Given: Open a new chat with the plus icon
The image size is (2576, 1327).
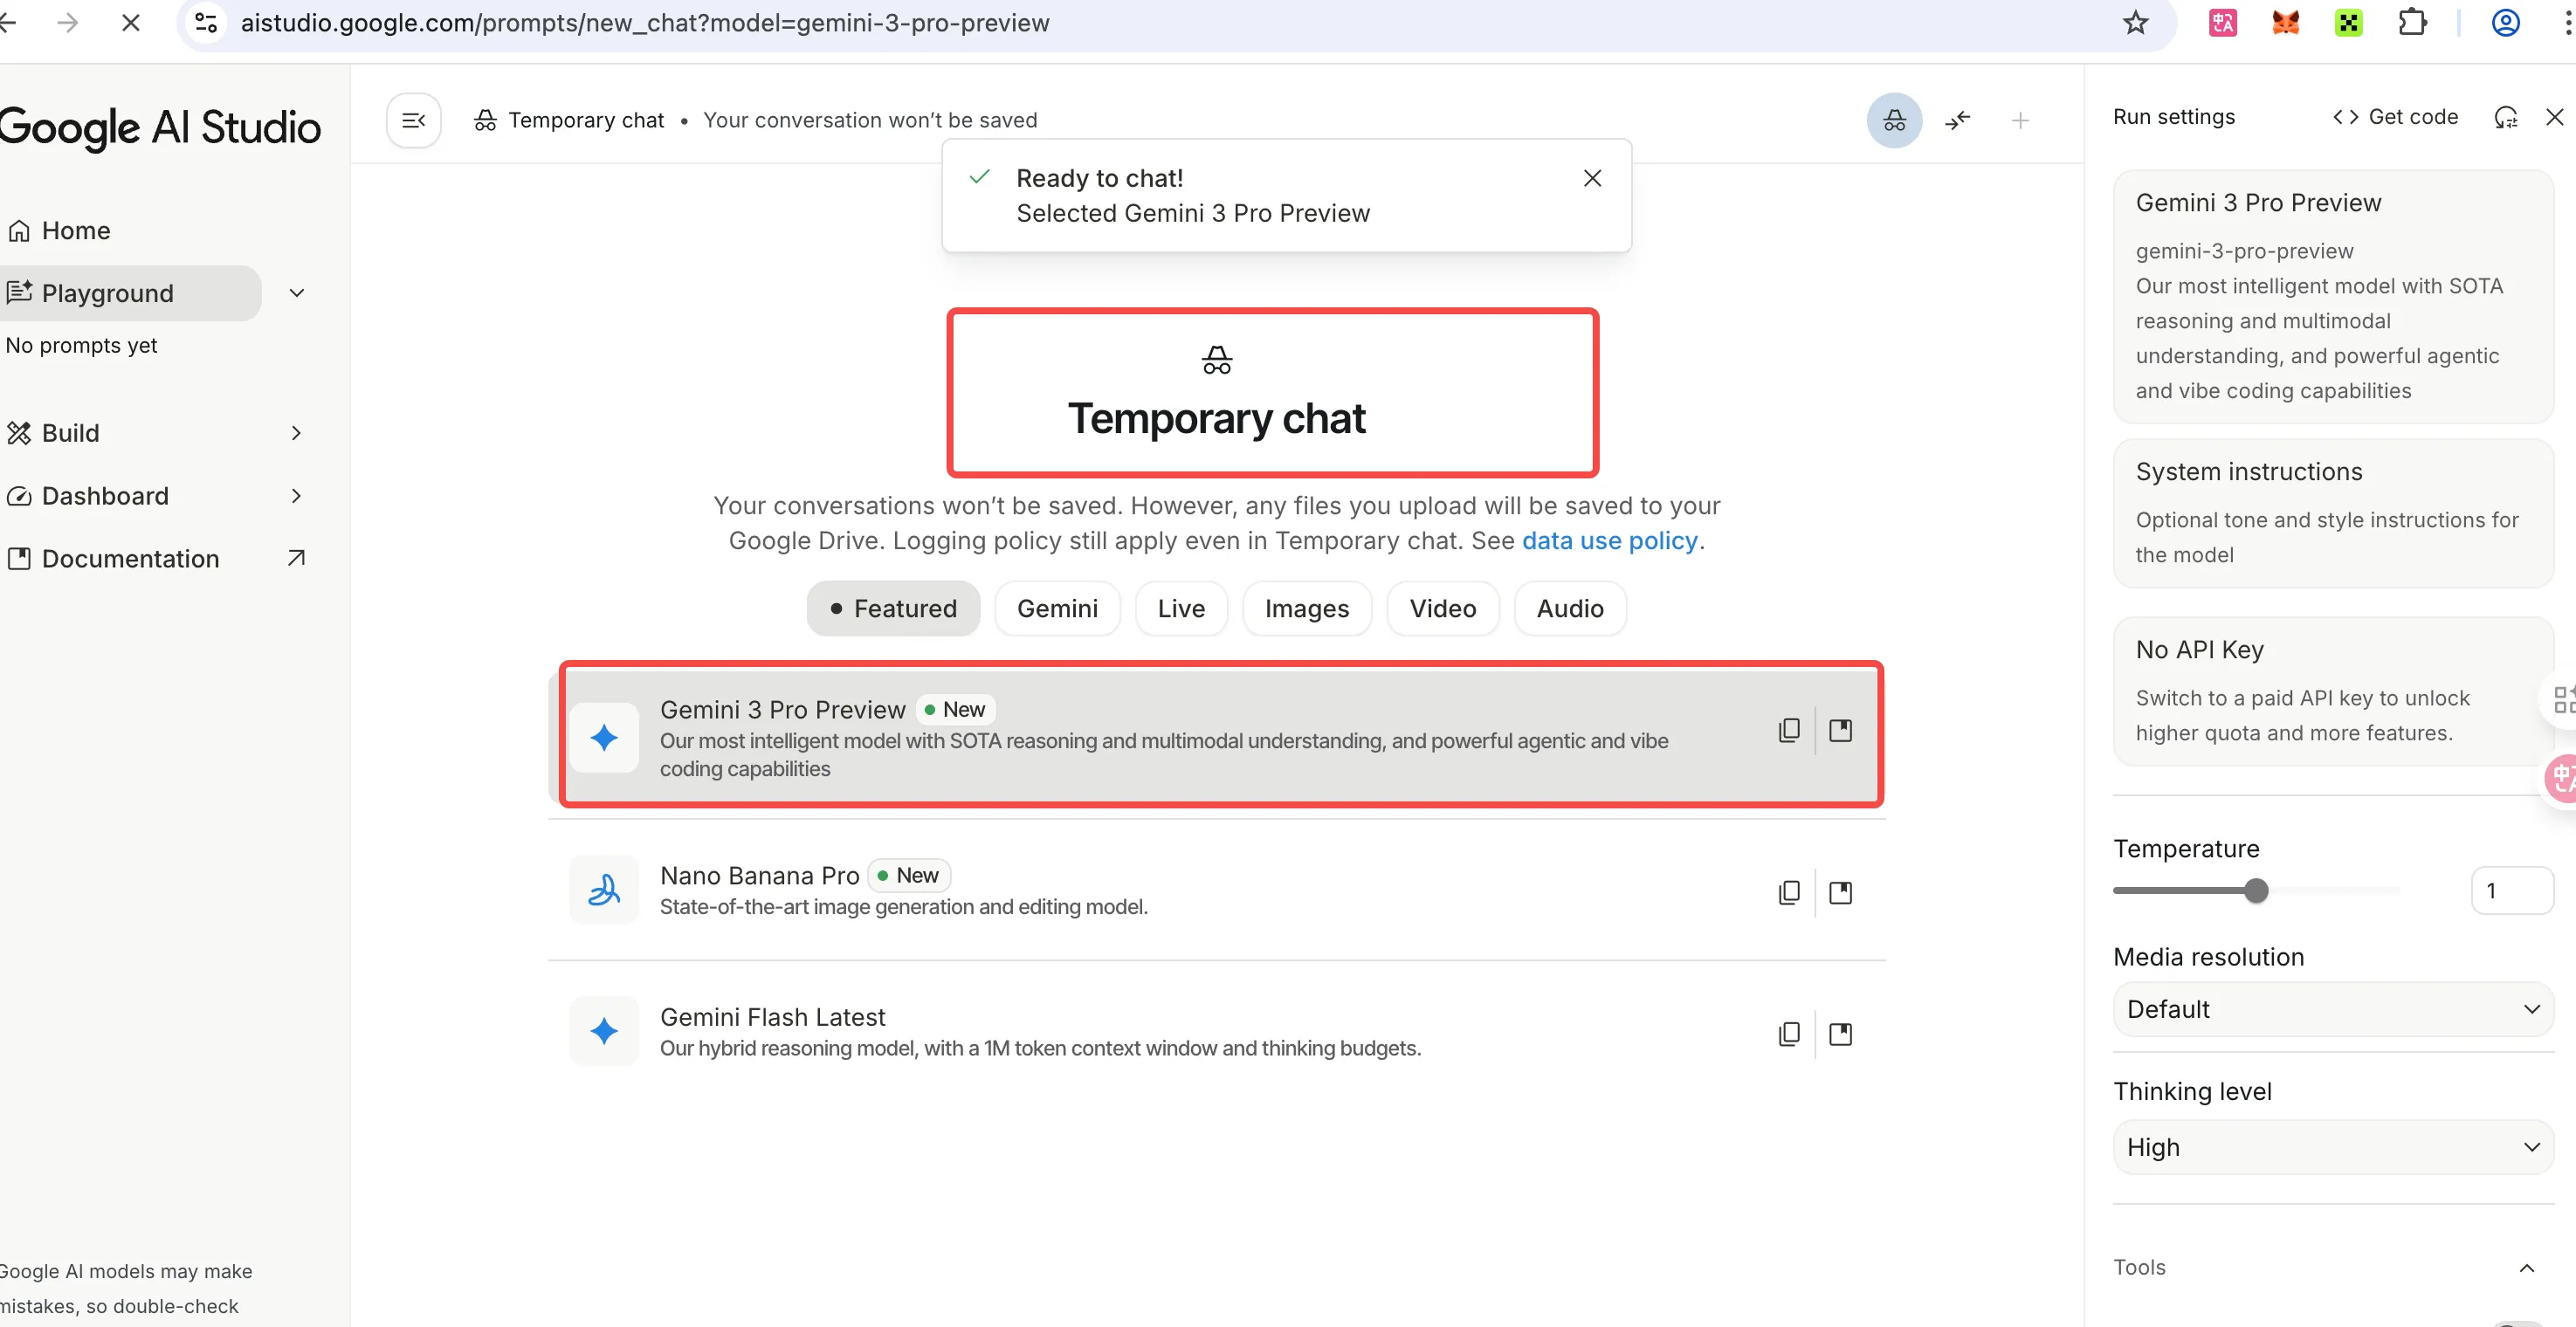Looking at the screenshot, I should click(2021, 120).
